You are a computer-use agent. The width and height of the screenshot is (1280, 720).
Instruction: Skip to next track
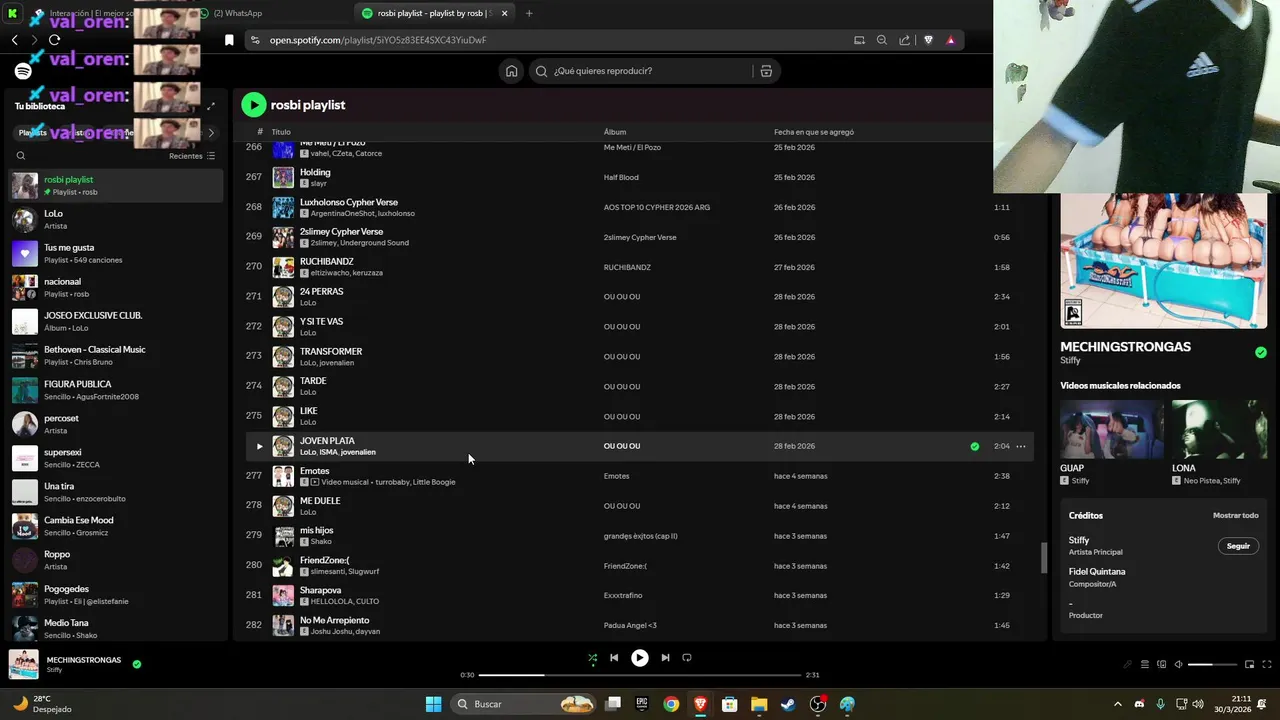pos(665,658)
